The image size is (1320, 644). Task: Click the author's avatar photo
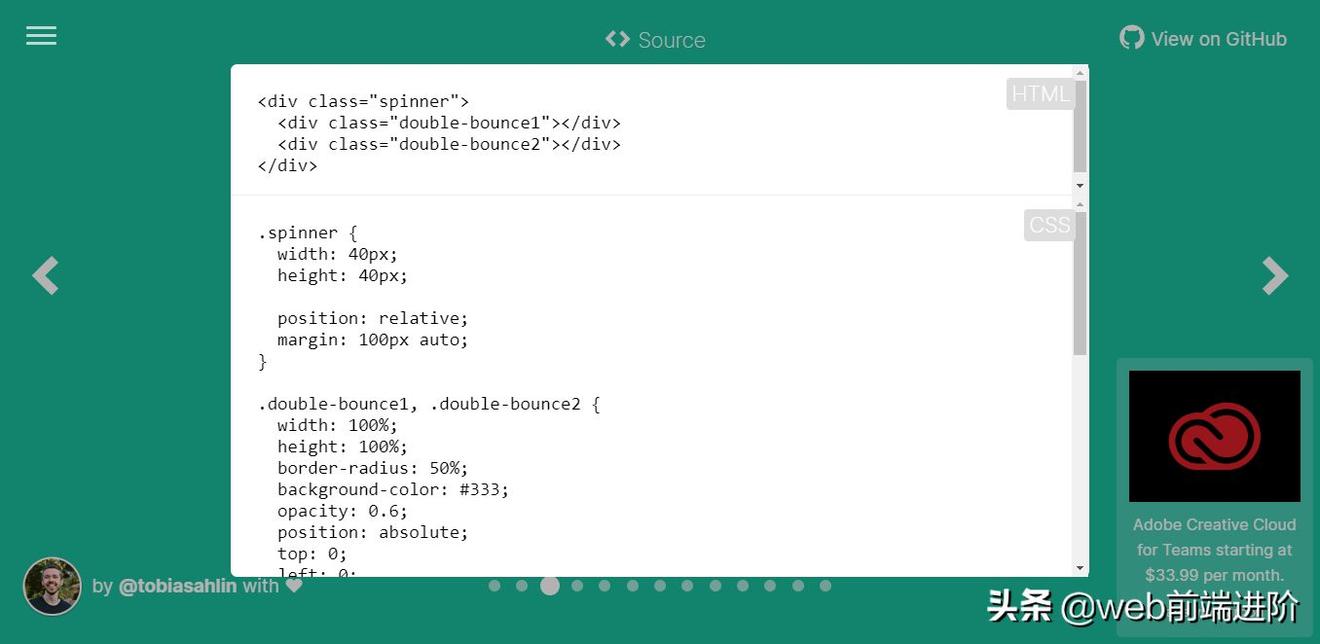click(52, 586)
